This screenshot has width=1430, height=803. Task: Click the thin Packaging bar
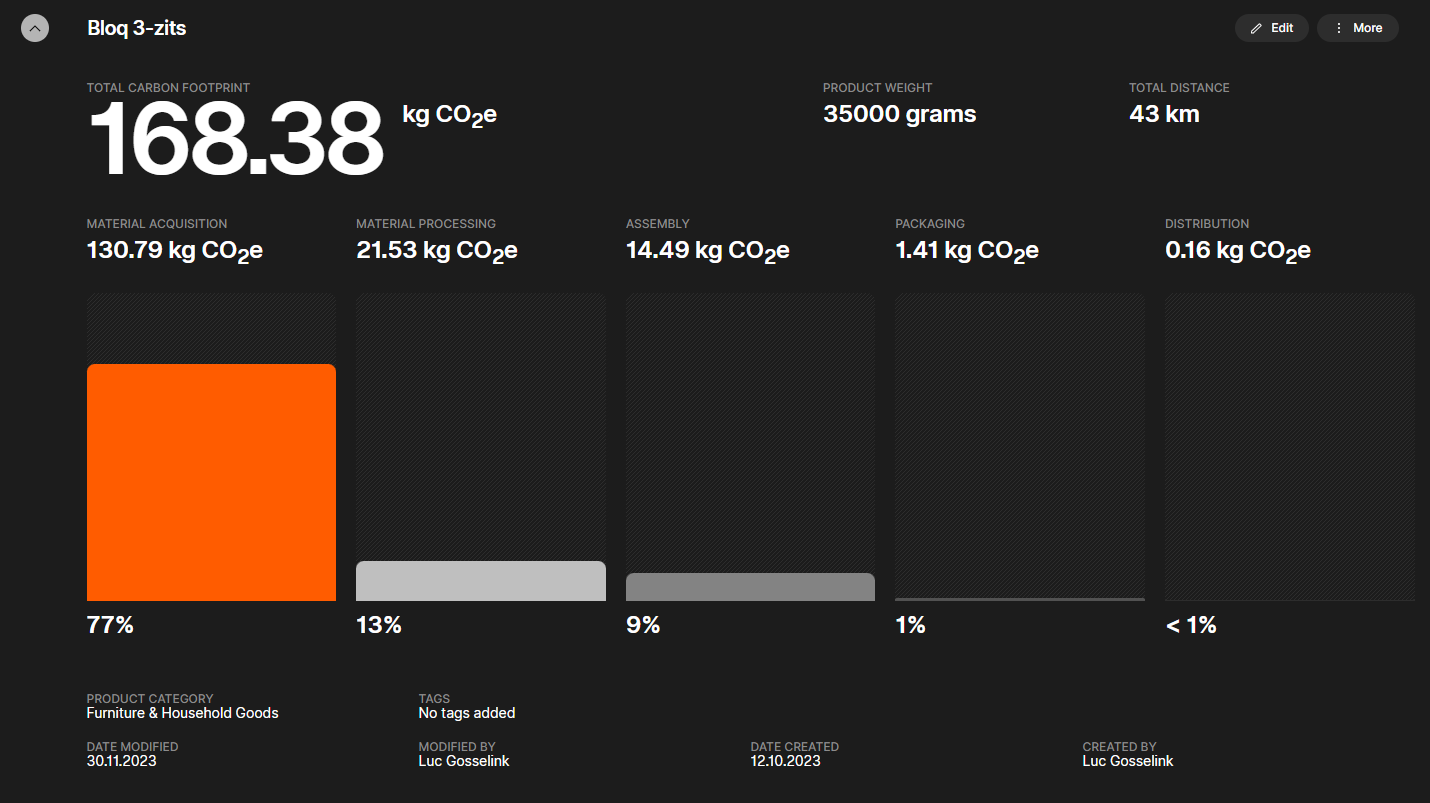[1019, 599]
